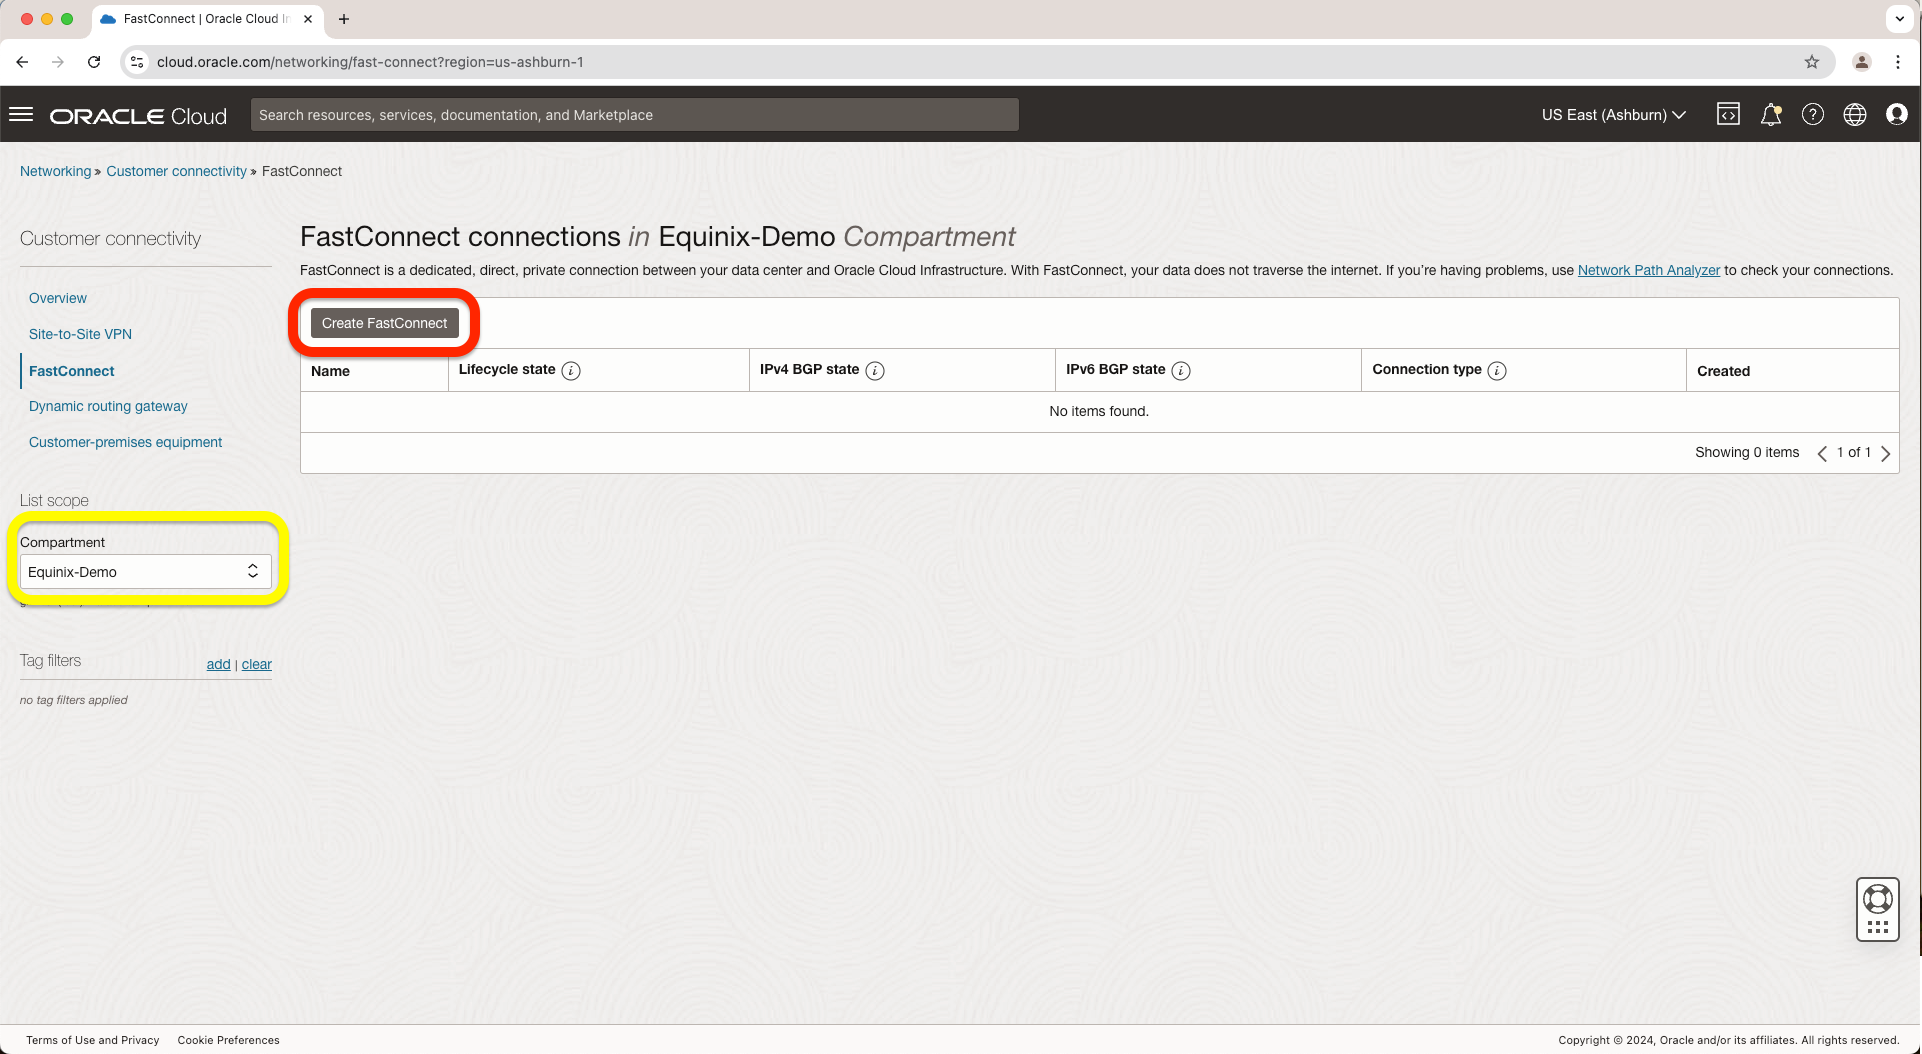
Task: Open the user profile avatar menu
Action: [1896, 115]
